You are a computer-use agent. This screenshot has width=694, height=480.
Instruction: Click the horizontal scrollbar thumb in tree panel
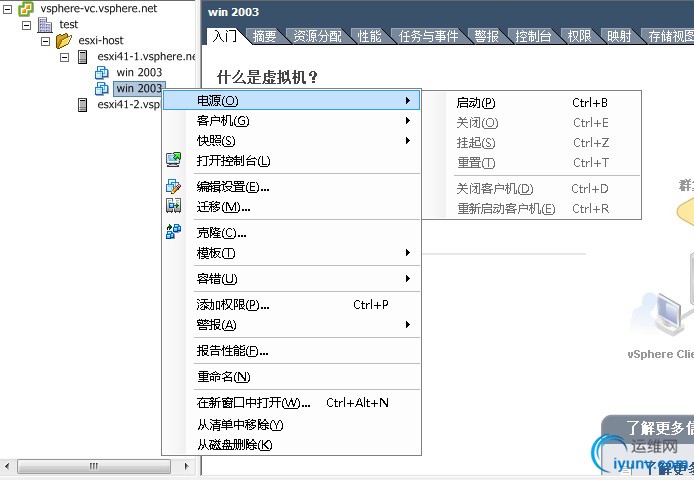[x=93, y=466]
